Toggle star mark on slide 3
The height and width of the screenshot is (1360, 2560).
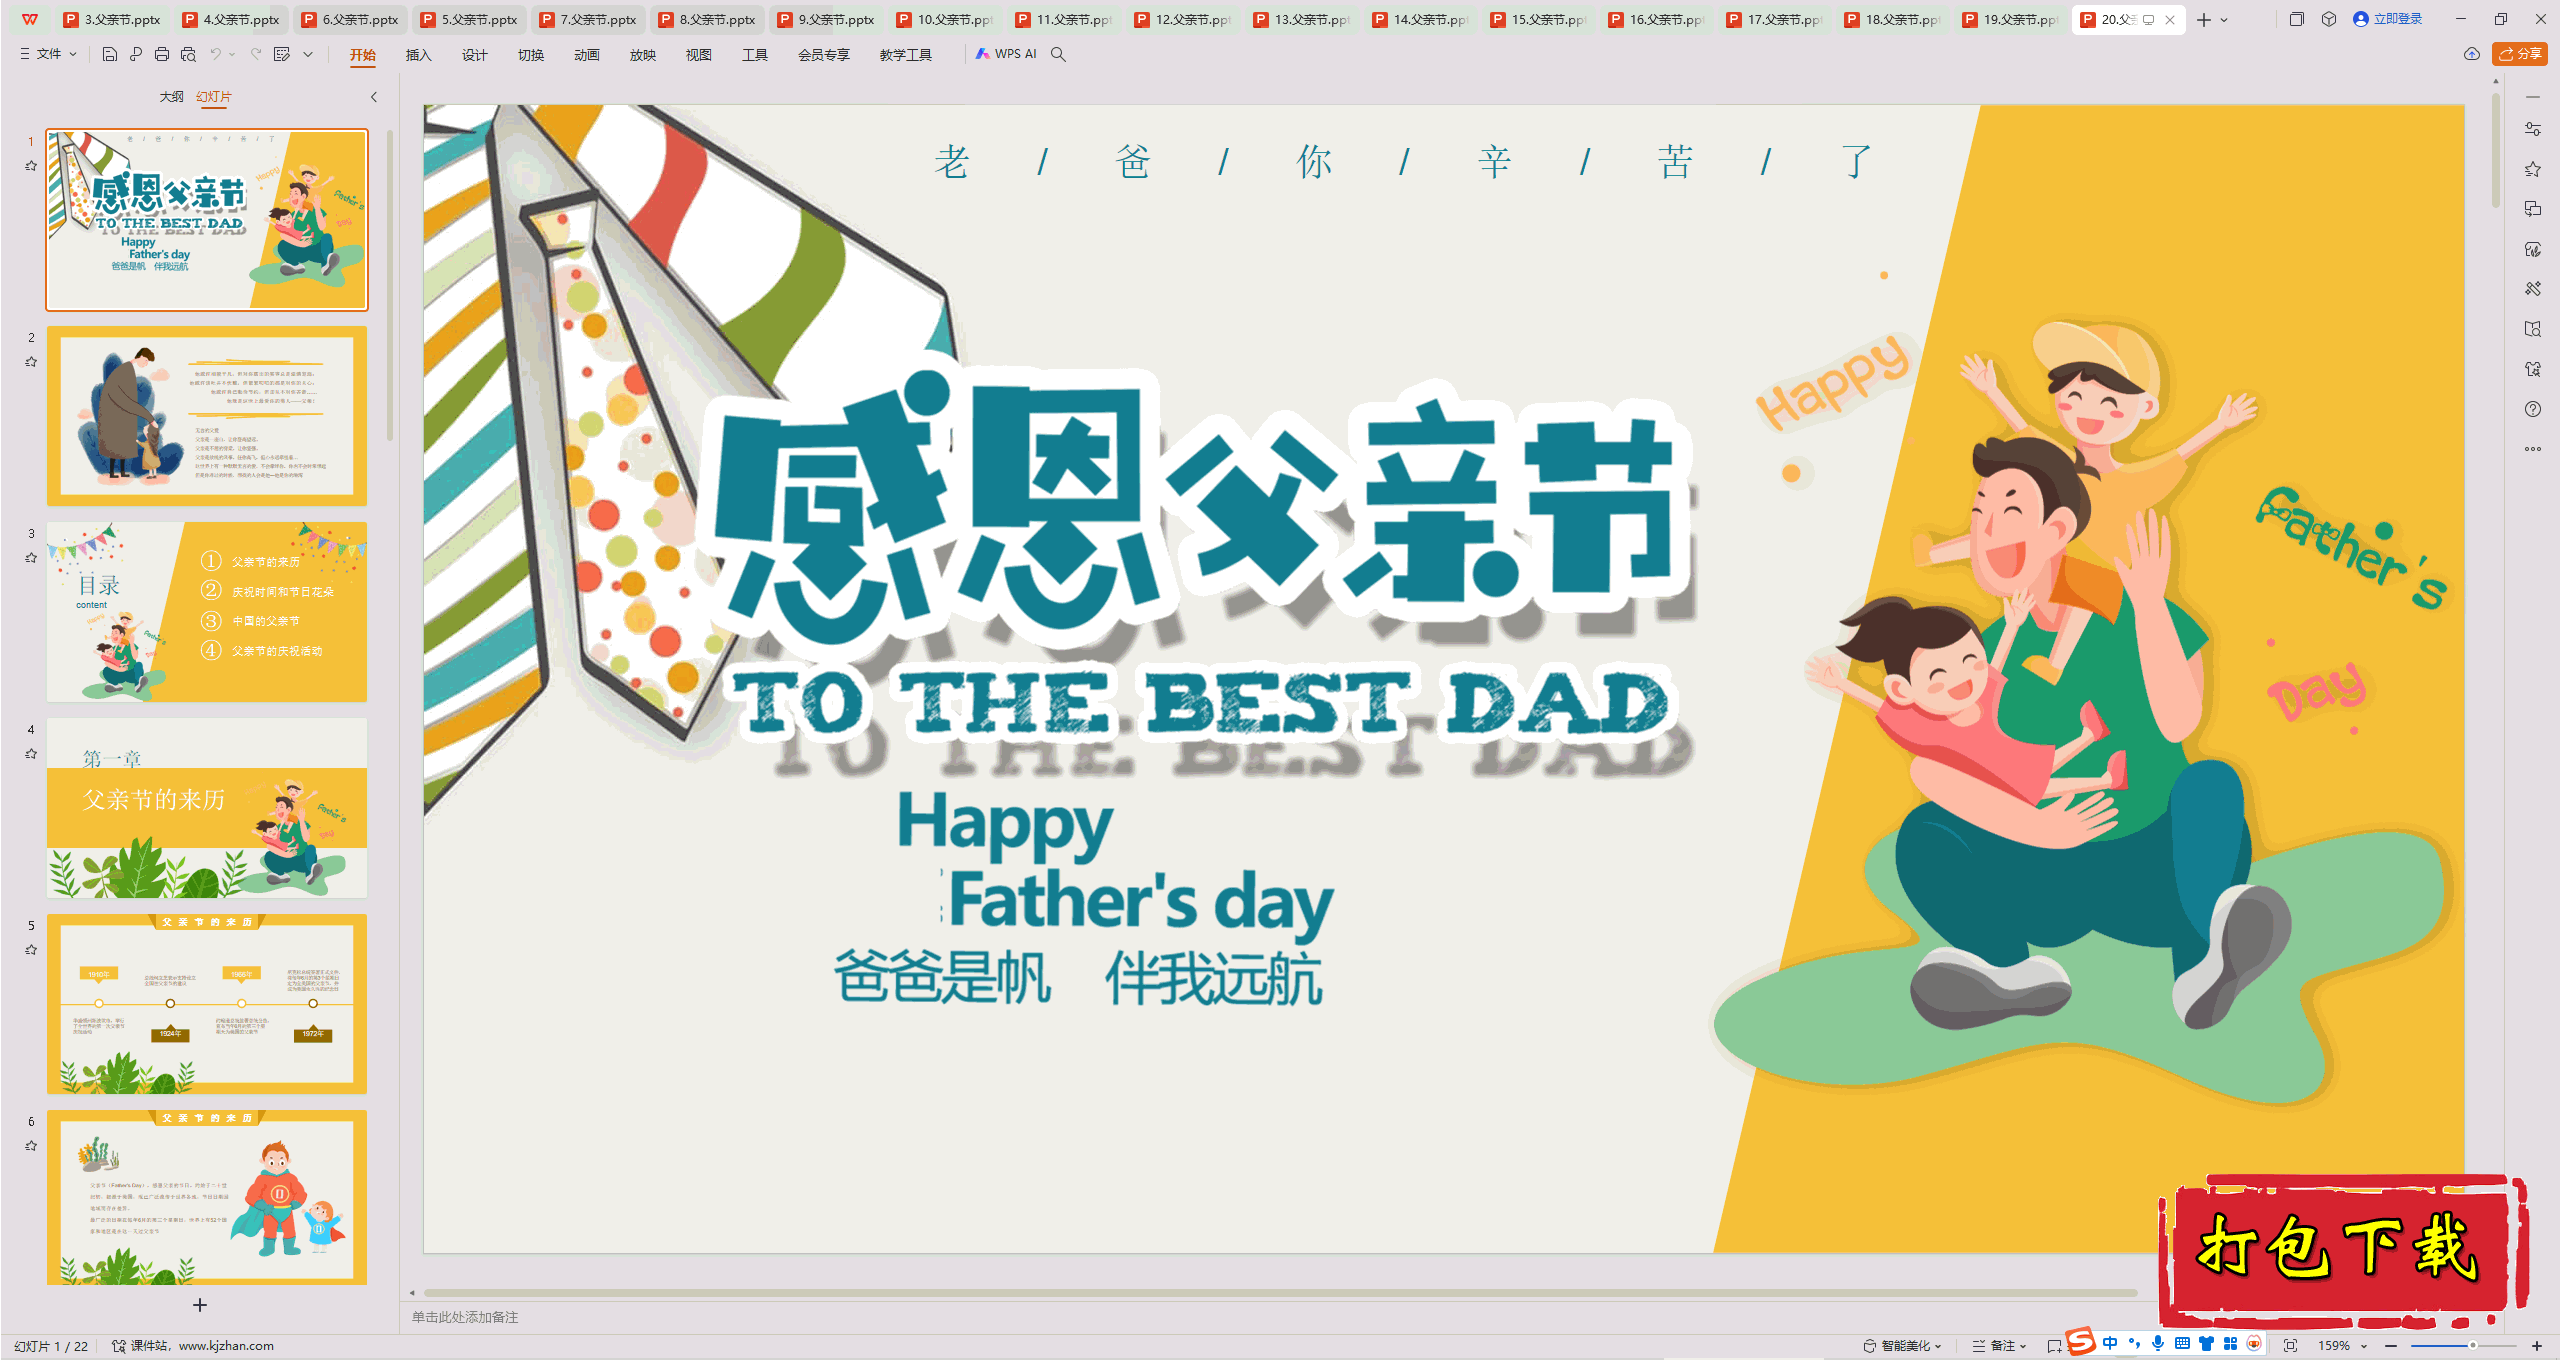tap(31, 558)
